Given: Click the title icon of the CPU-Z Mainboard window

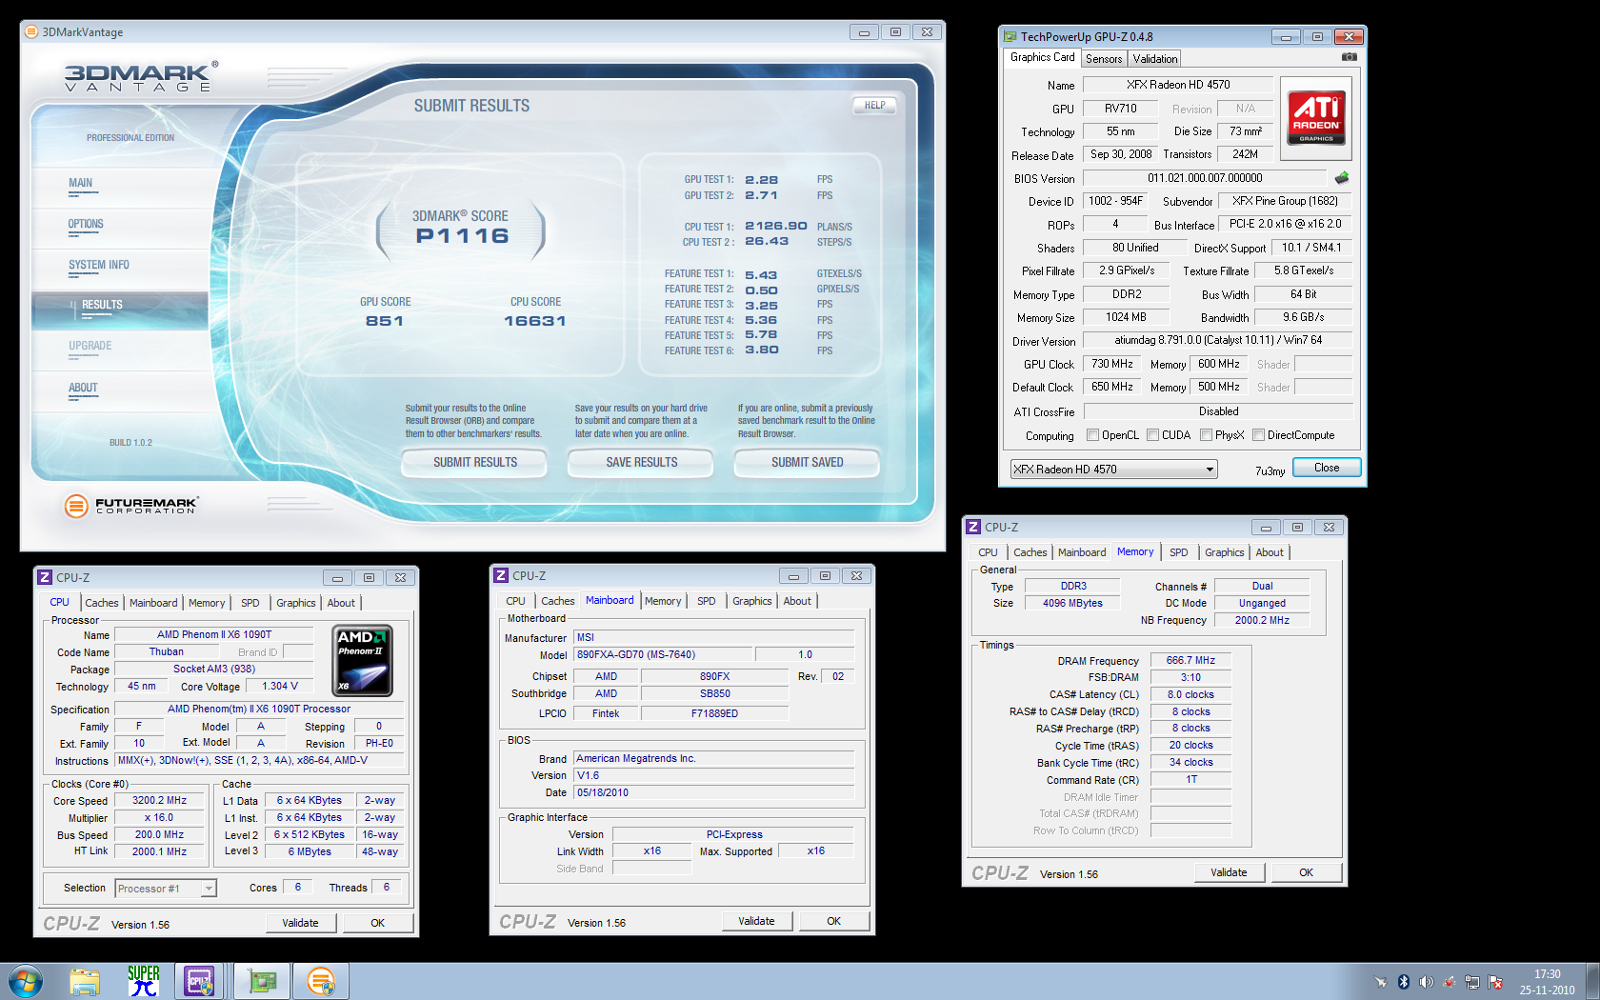Looking at the screenshot, I should click(x=501, y=576).
